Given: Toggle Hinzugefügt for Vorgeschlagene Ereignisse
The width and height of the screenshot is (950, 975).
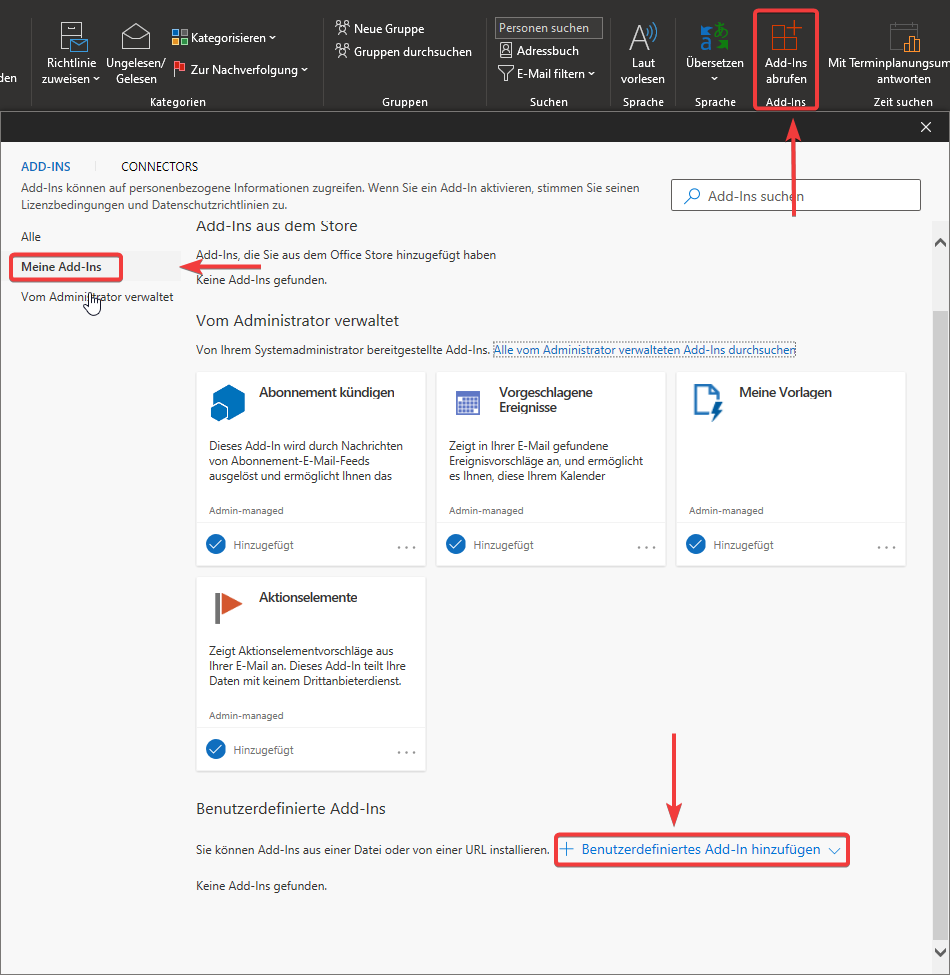Looking at the screenshot, I should pyautogui.click(x=456, y=544).
